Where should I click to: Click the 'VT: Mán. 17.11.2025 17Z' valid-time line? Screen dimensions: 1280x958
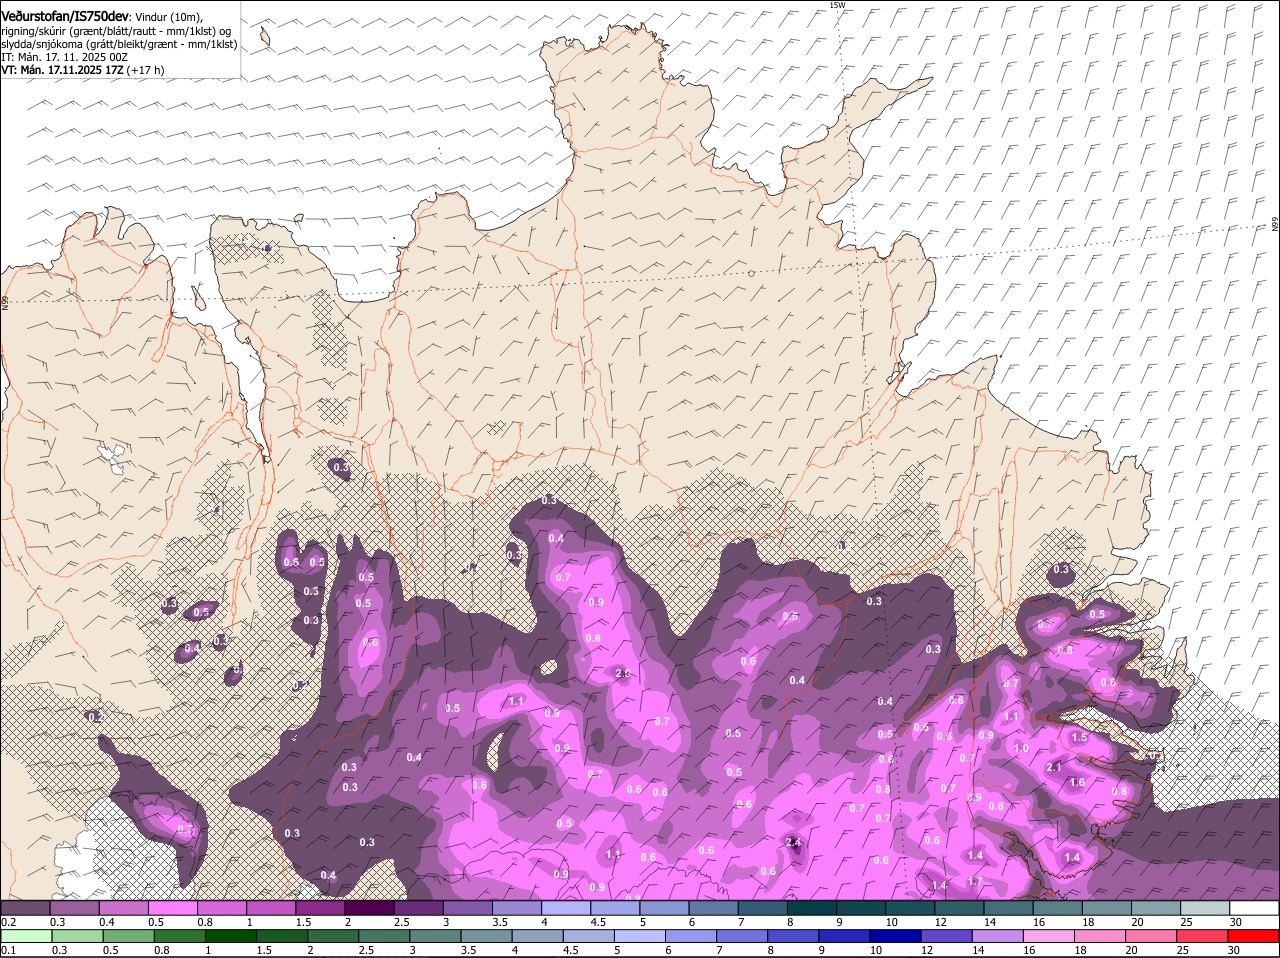(62, 70)
